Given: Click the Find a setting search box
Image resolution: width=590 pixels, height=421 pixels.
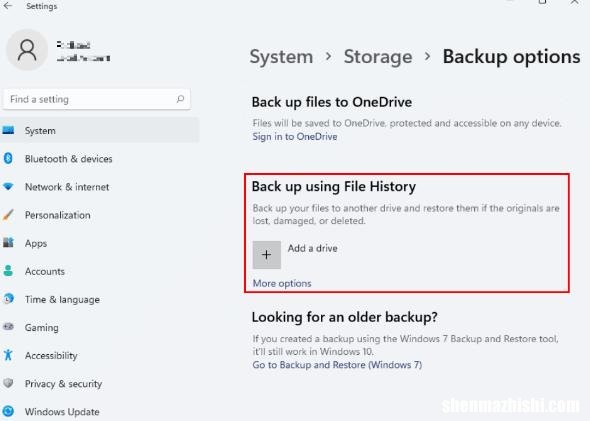Looking at the screenshot, I should [x=96, y=99].
